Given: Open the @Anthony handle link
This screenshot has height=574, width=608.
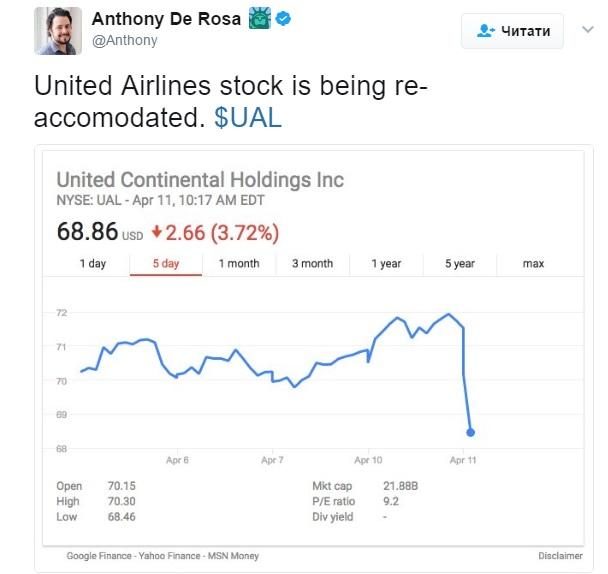Looking at the screenshot, I should click(x=123, y=41).
